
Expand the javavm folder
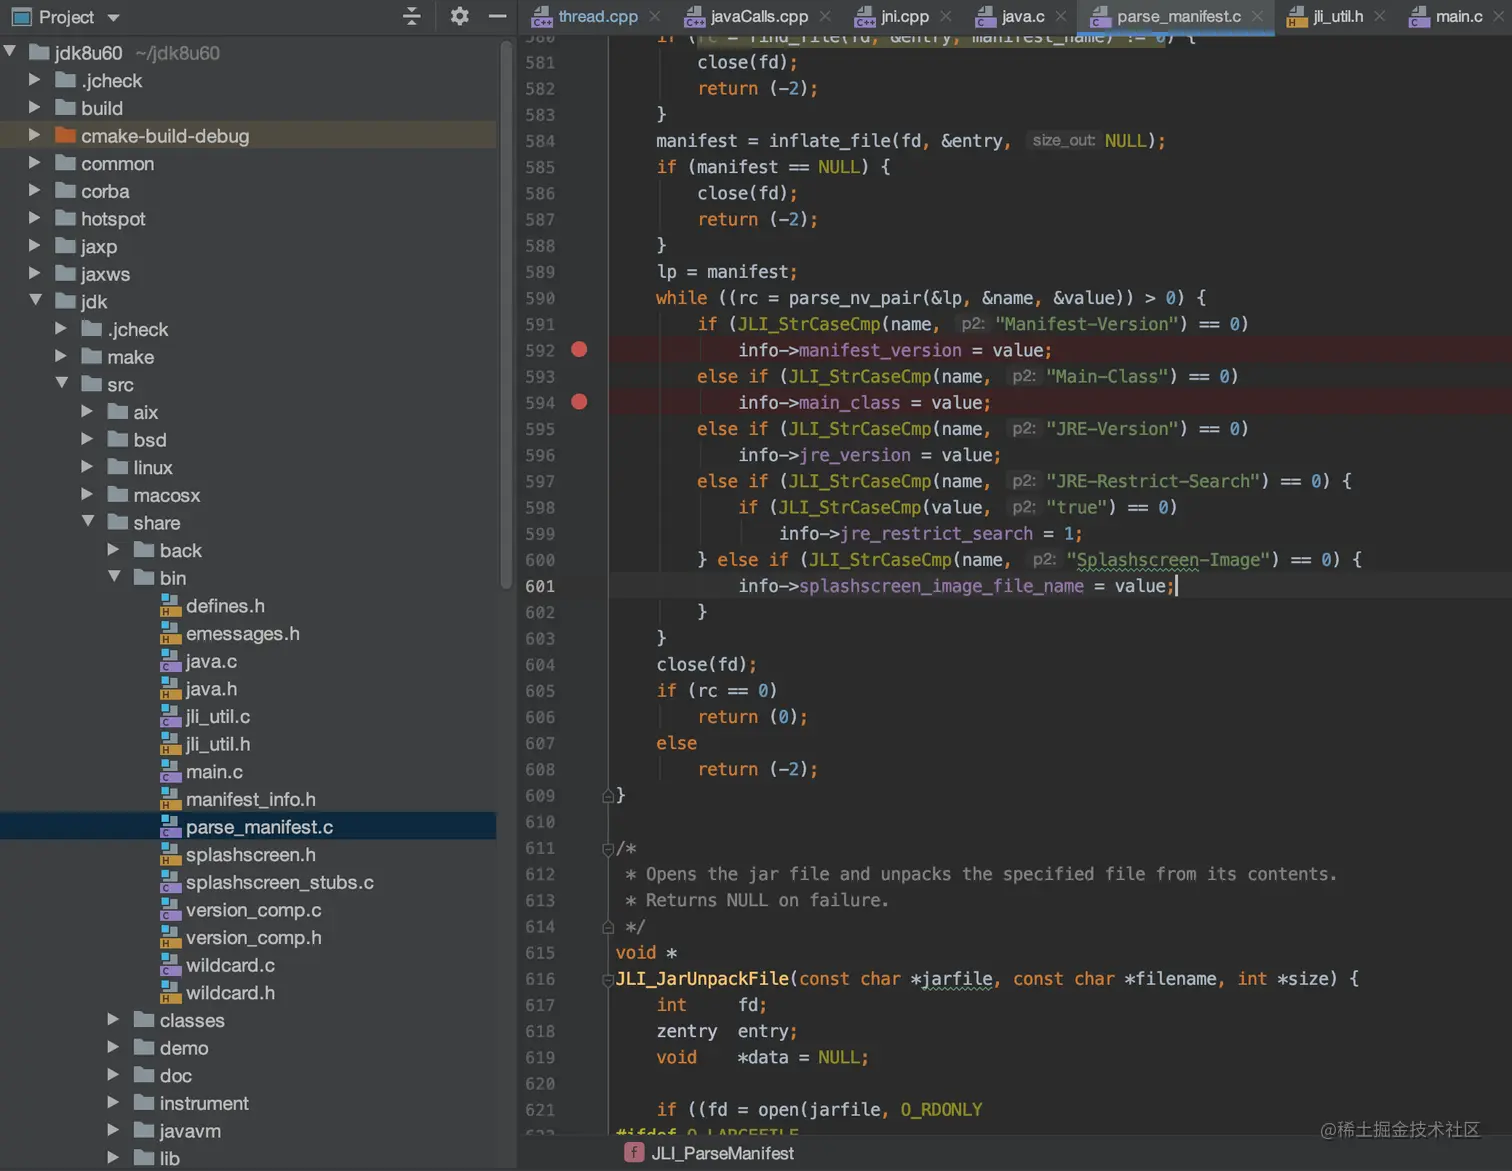click(x=114, y=1130)
